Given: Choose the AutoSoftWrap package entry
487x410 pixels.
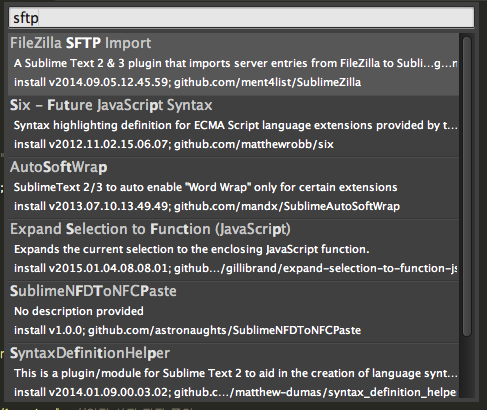Looking at the screenshot, I should tap(233, 188).
